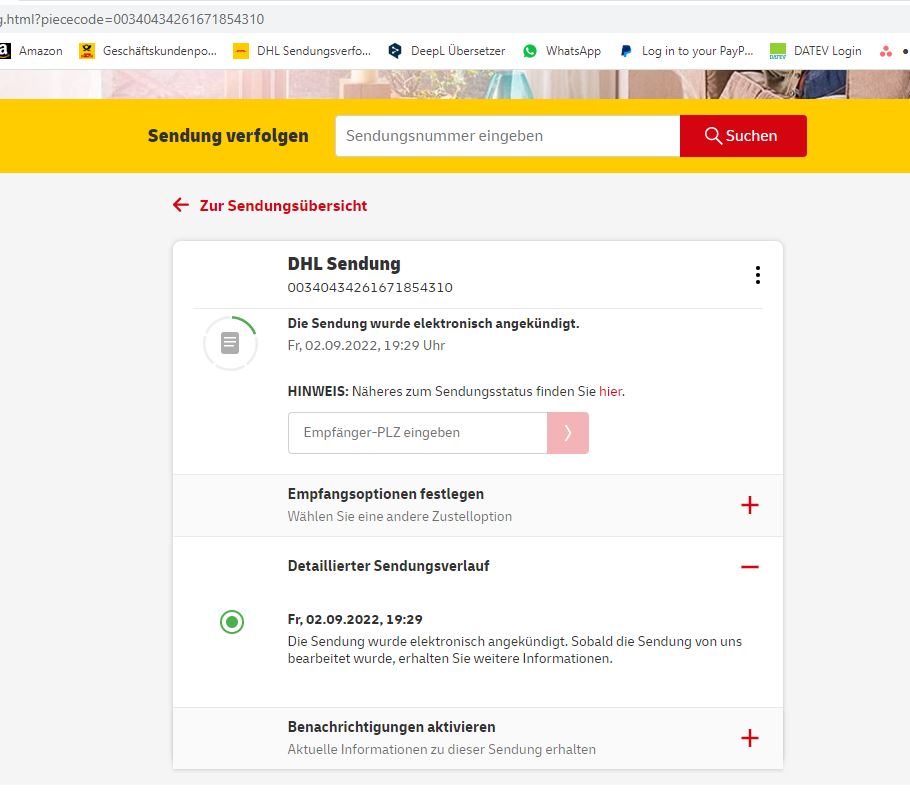Follow the 'hier' status link
Image resolution: width=910 pixels, height=811 pixels.
click(x=611, y=391)
